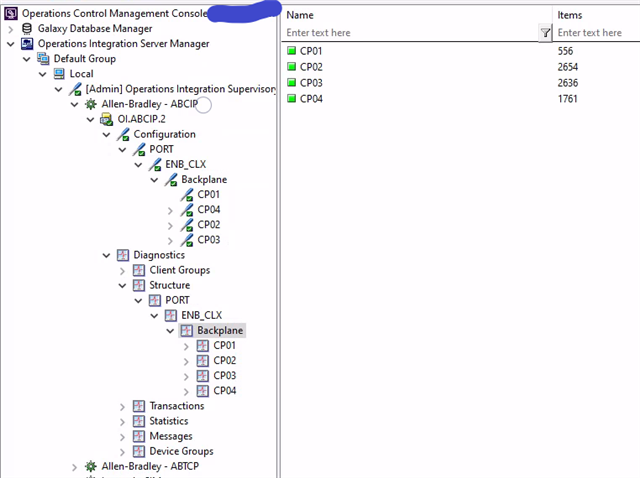Click the Messages diagnostics icon
Image resolution: width=640 pixels, height=478 pixels.
[139, 436]
